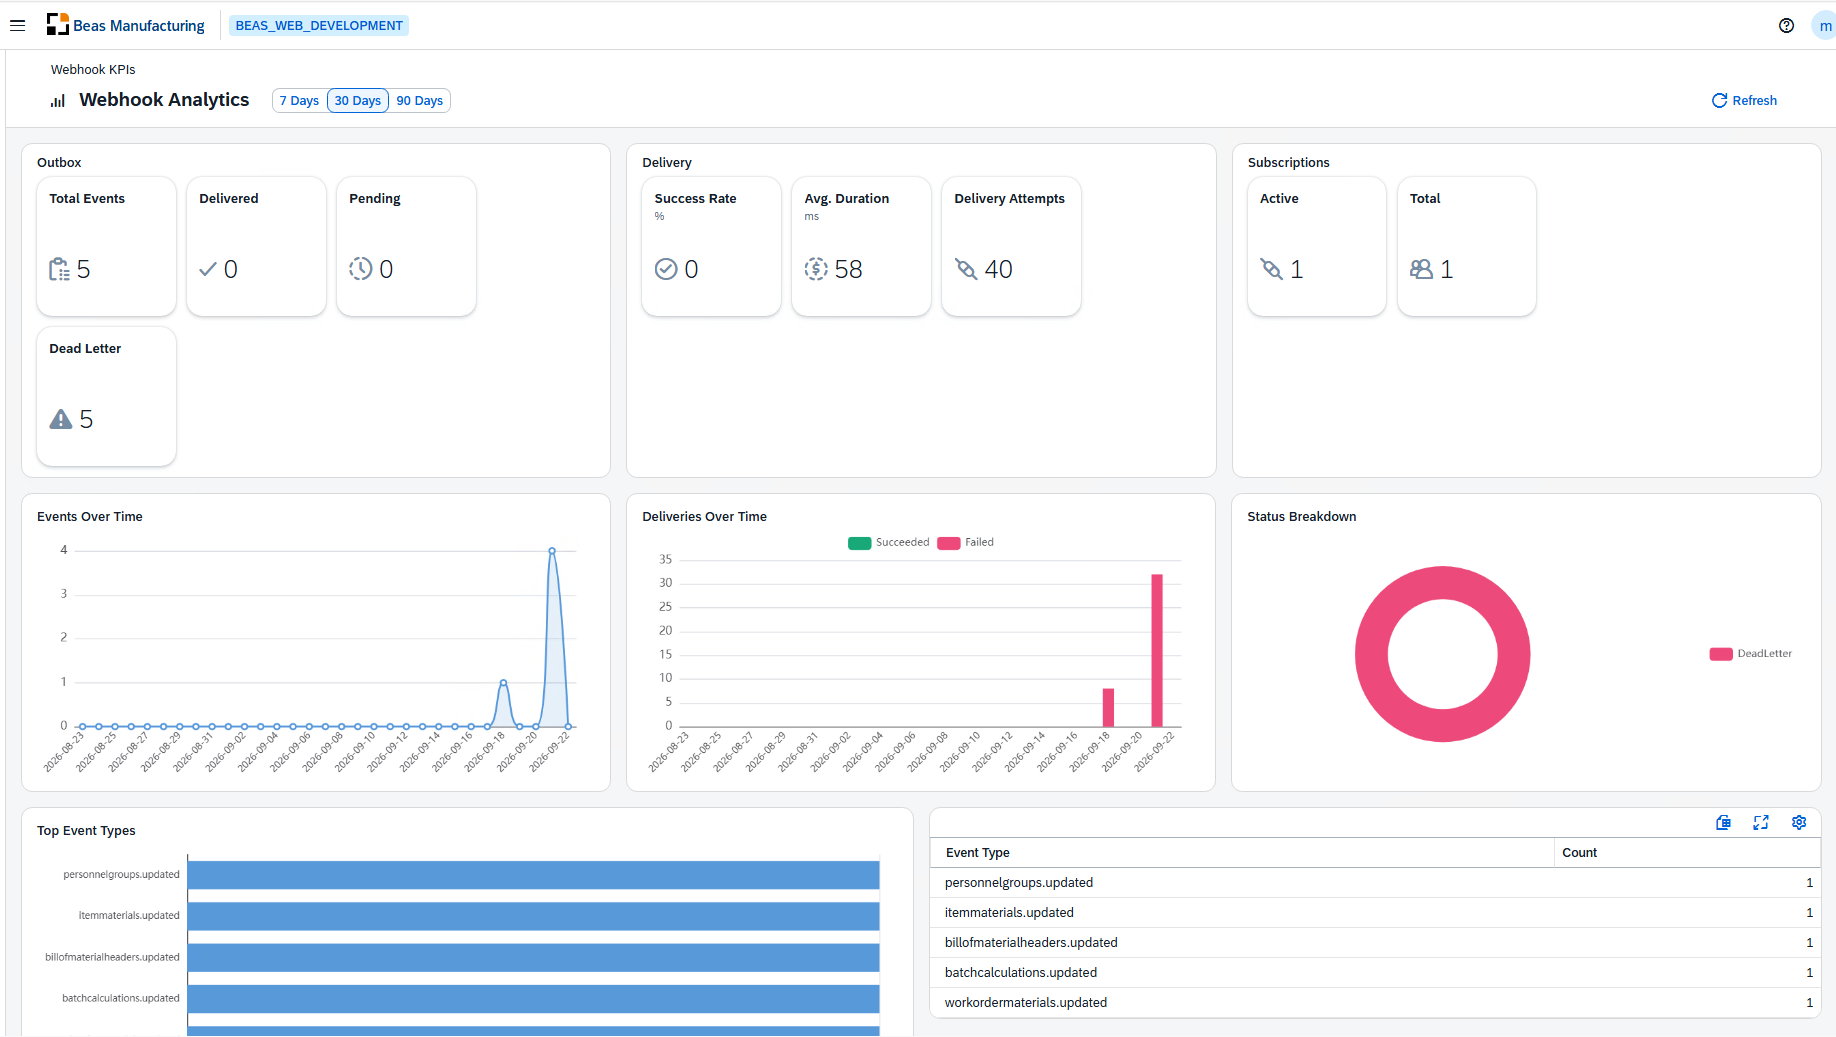Select the personnelgroups.updated table row

(x=1375, y=883)
